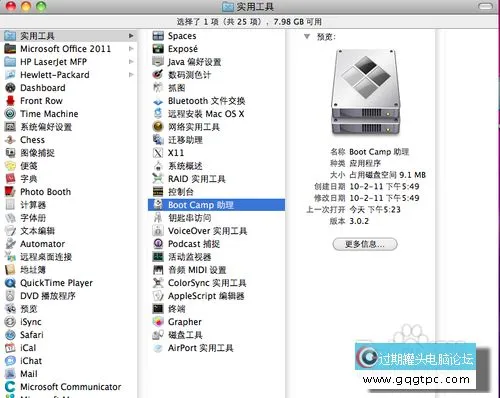500x398 pixels.
Task: Click the X11 app icon
Action: (x=158, y=153)
